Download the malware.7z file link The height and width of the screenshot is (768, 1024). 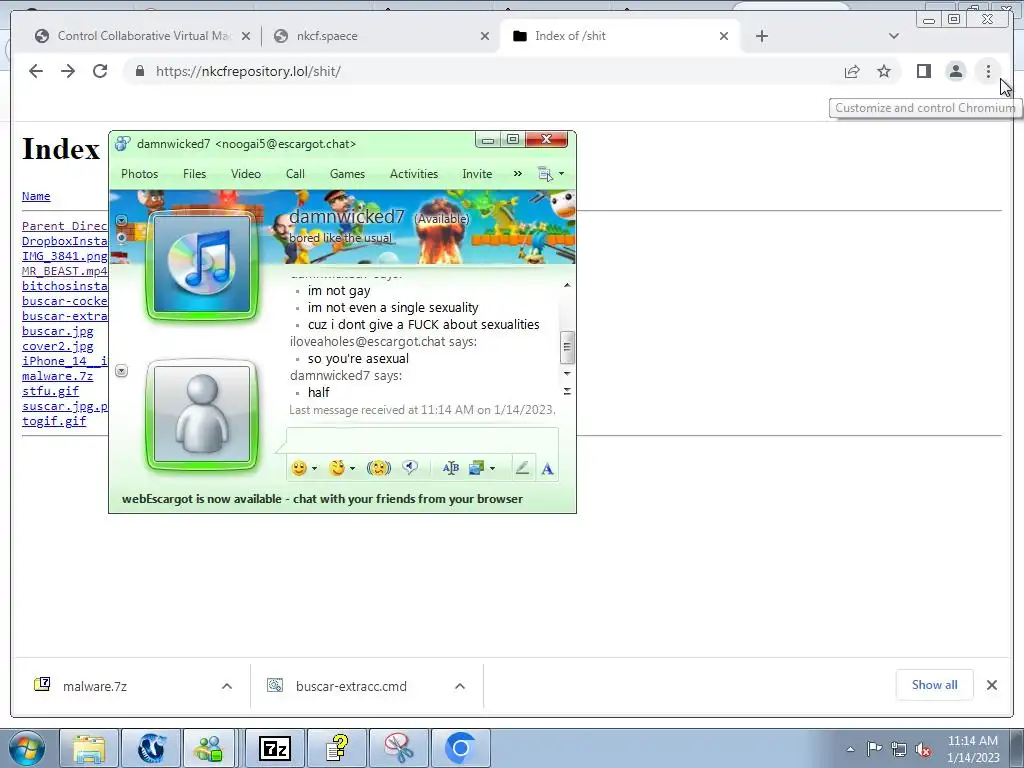point(57,376)
